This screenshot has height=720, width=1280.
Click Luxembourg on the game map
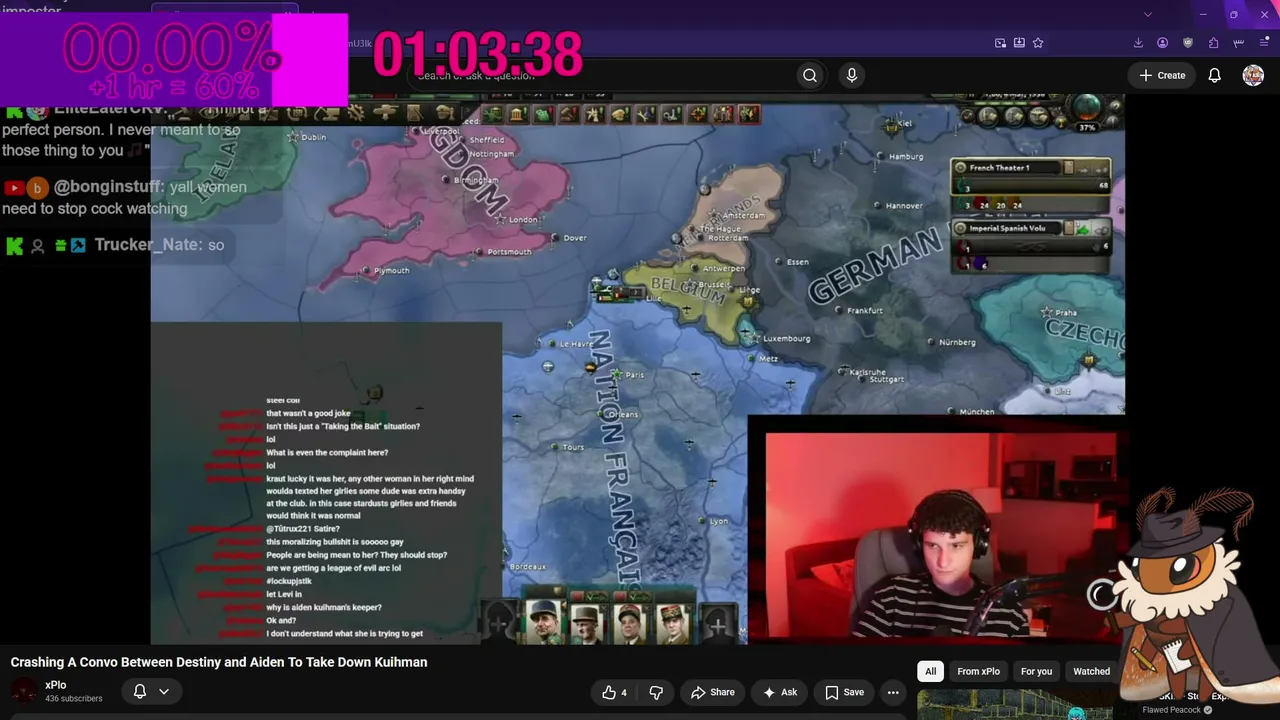coord(786,339)
